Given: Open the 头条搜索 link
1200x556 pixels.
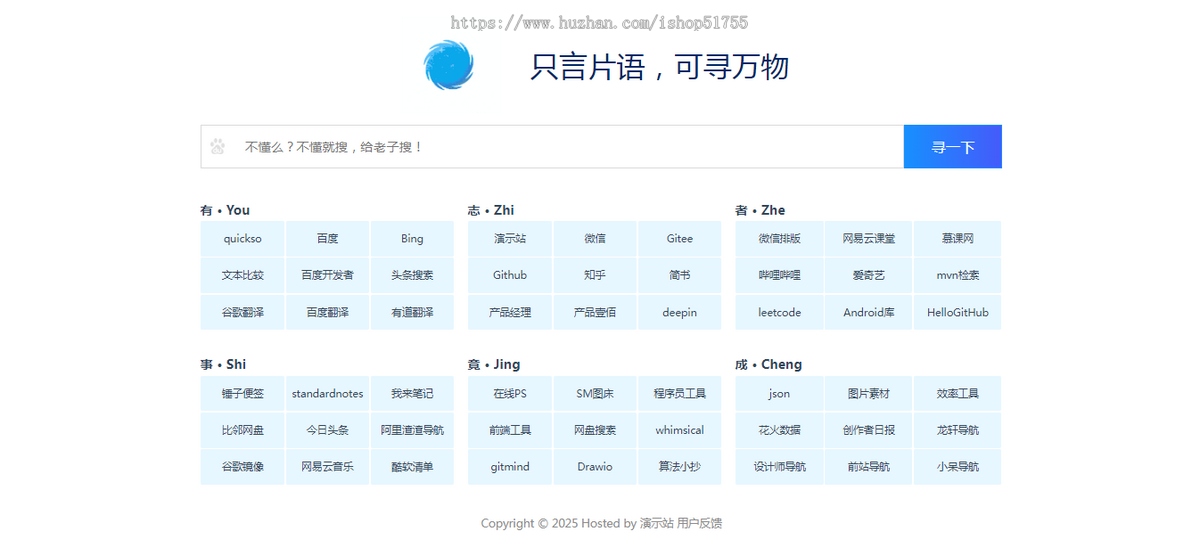Looking at the screenshot, I should click(412, 275).
